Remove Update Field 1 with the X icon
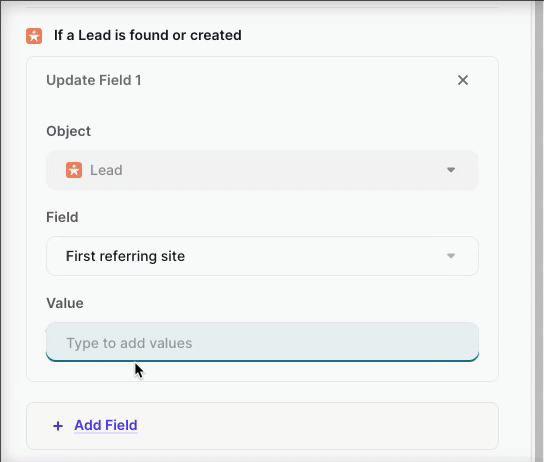544x462 pixels. pos(463,80)
